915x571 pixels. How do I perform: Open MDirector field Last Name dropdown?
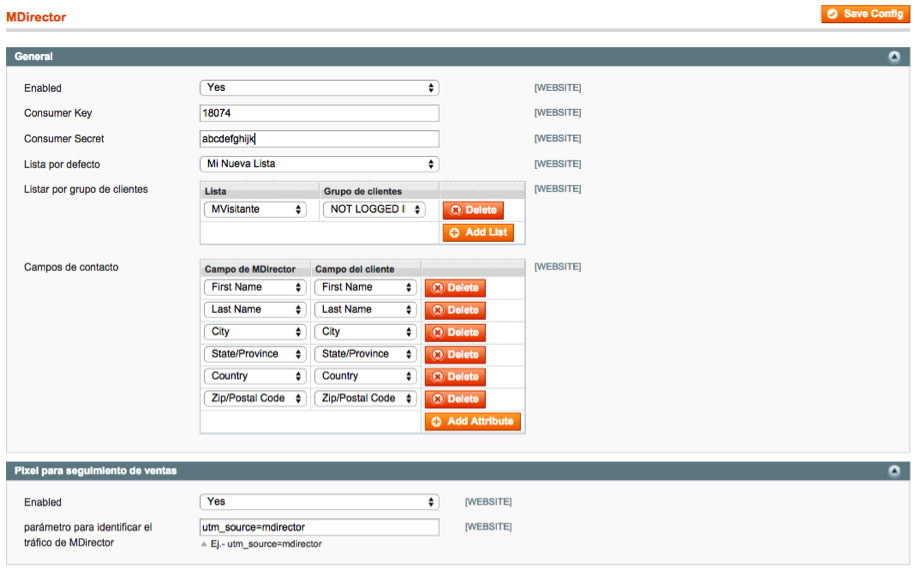click(255, 309)
